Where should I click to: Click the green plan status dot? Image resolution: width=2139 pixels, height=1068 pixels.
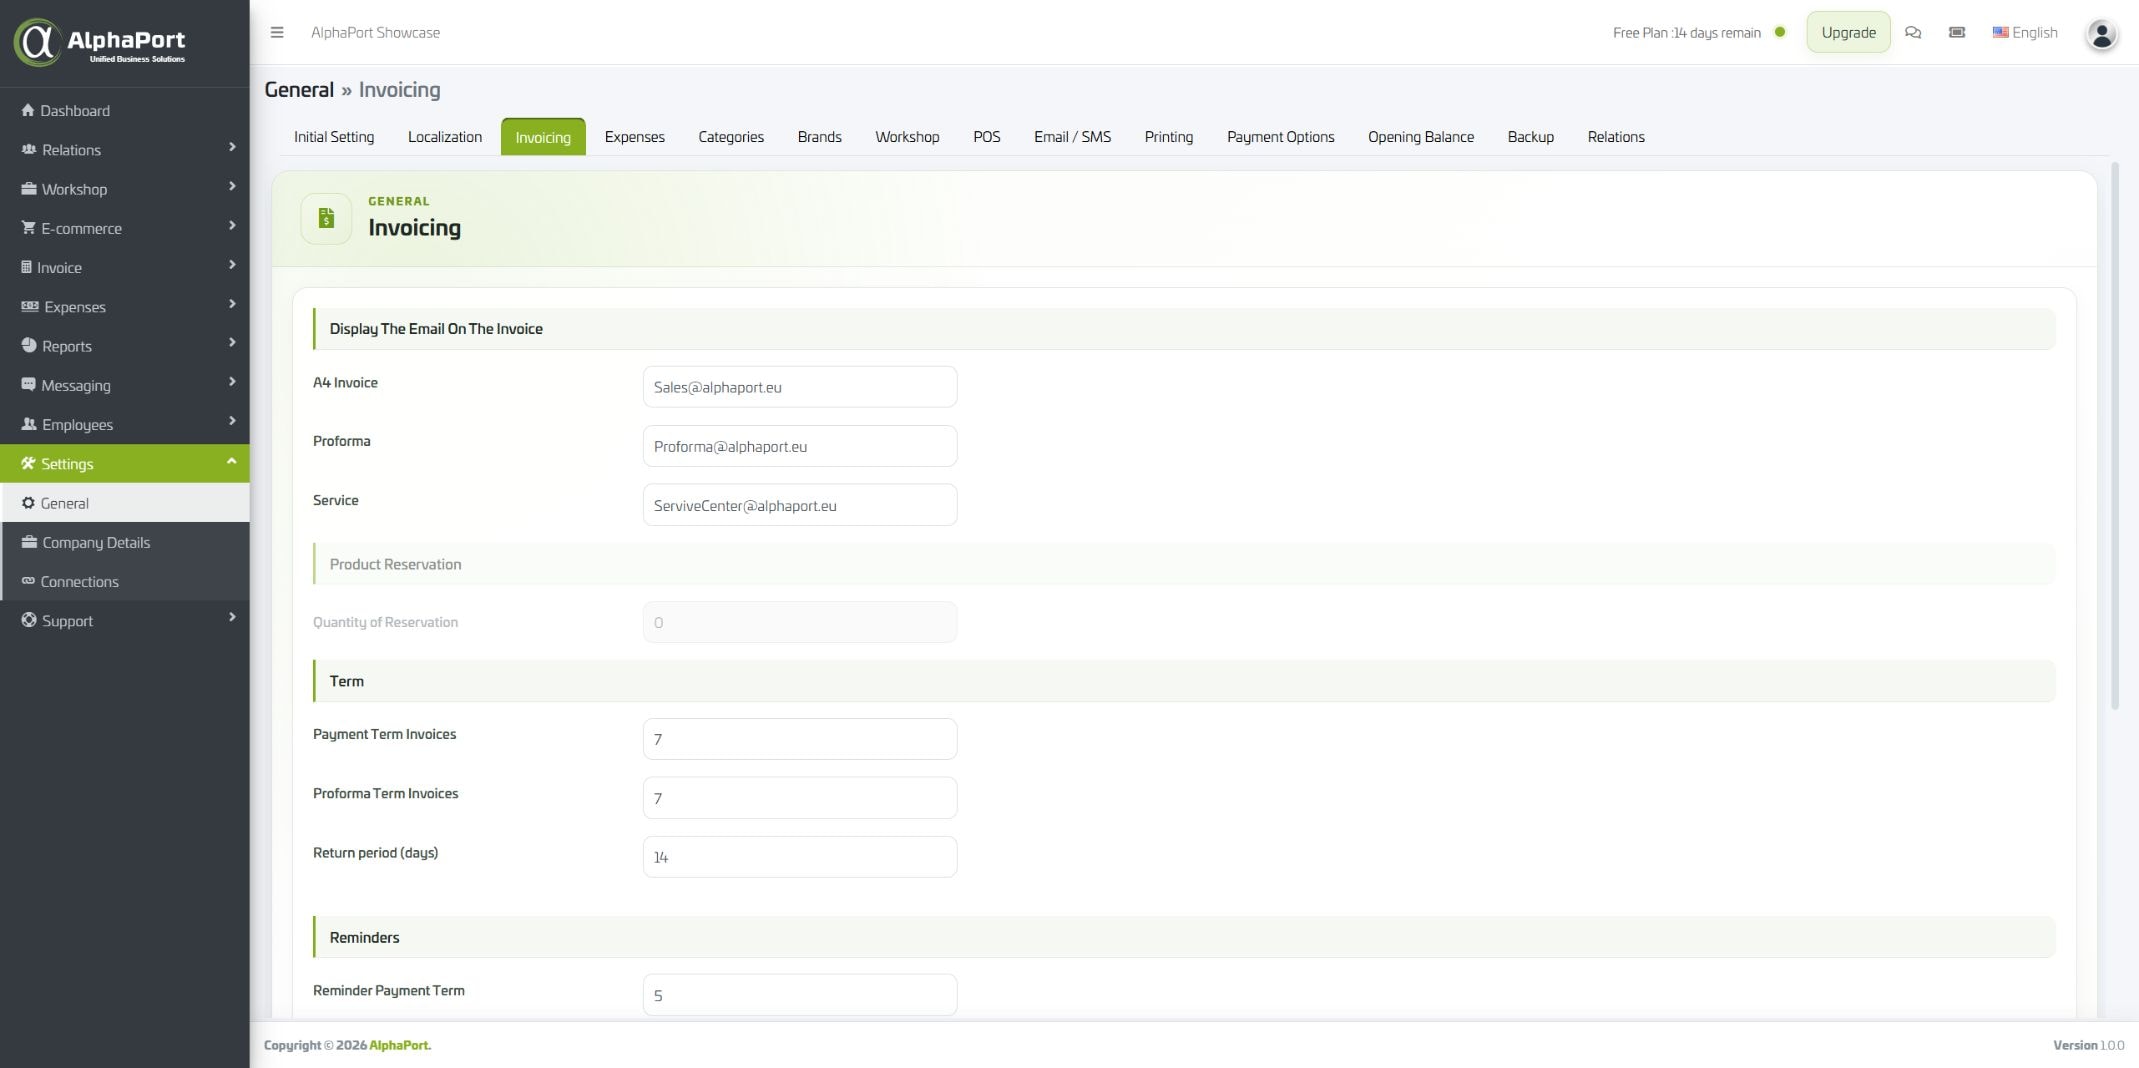pos(1780,32)
